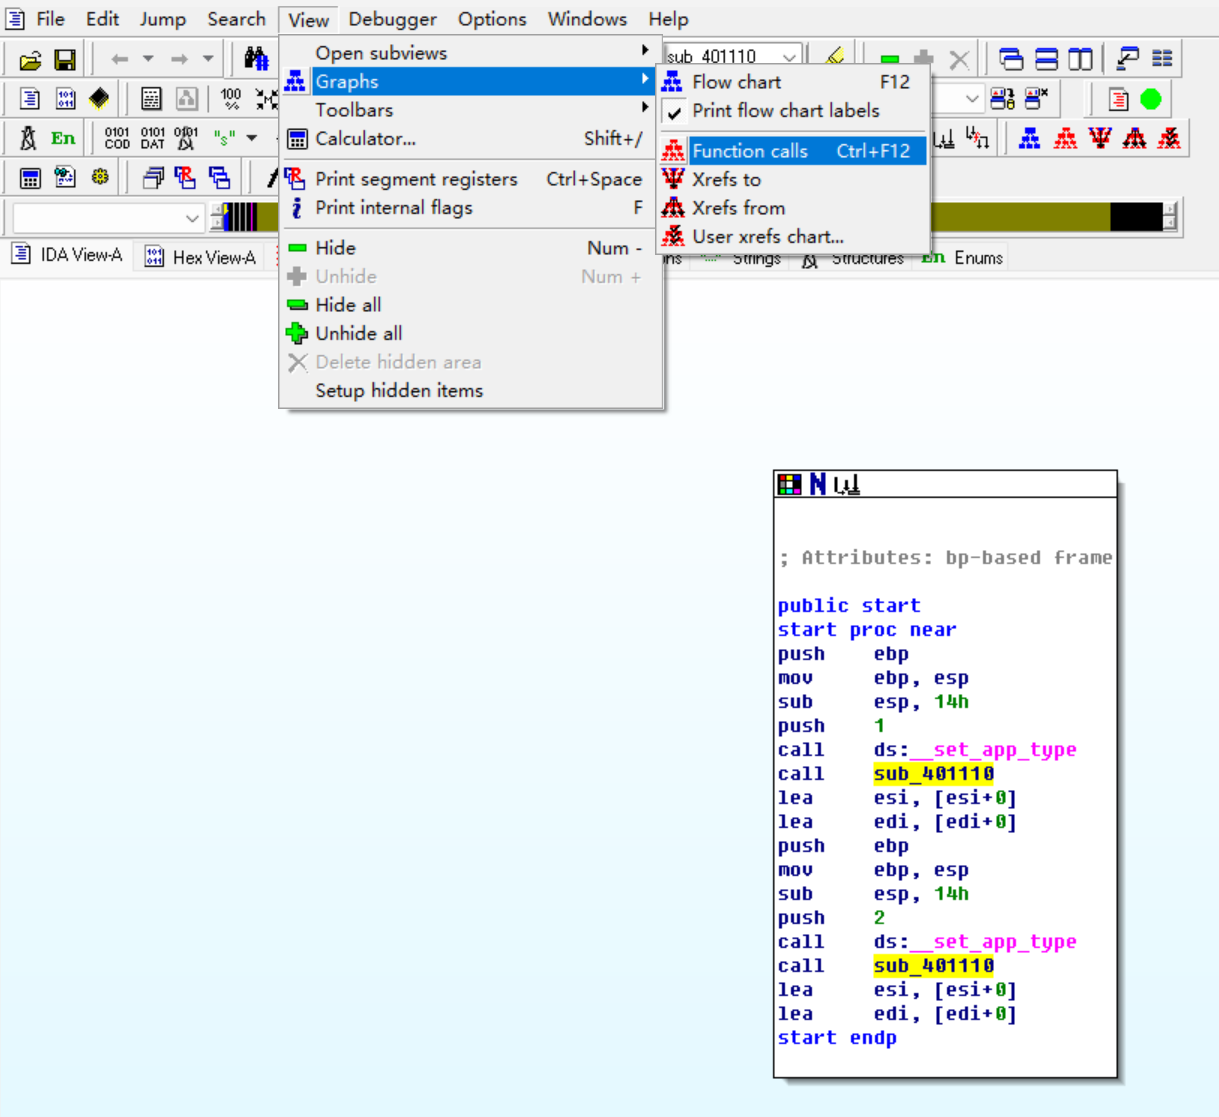Click the tile vertically toolbar icon
Screen dimensions: 1219x1117
click(1080, 59)
